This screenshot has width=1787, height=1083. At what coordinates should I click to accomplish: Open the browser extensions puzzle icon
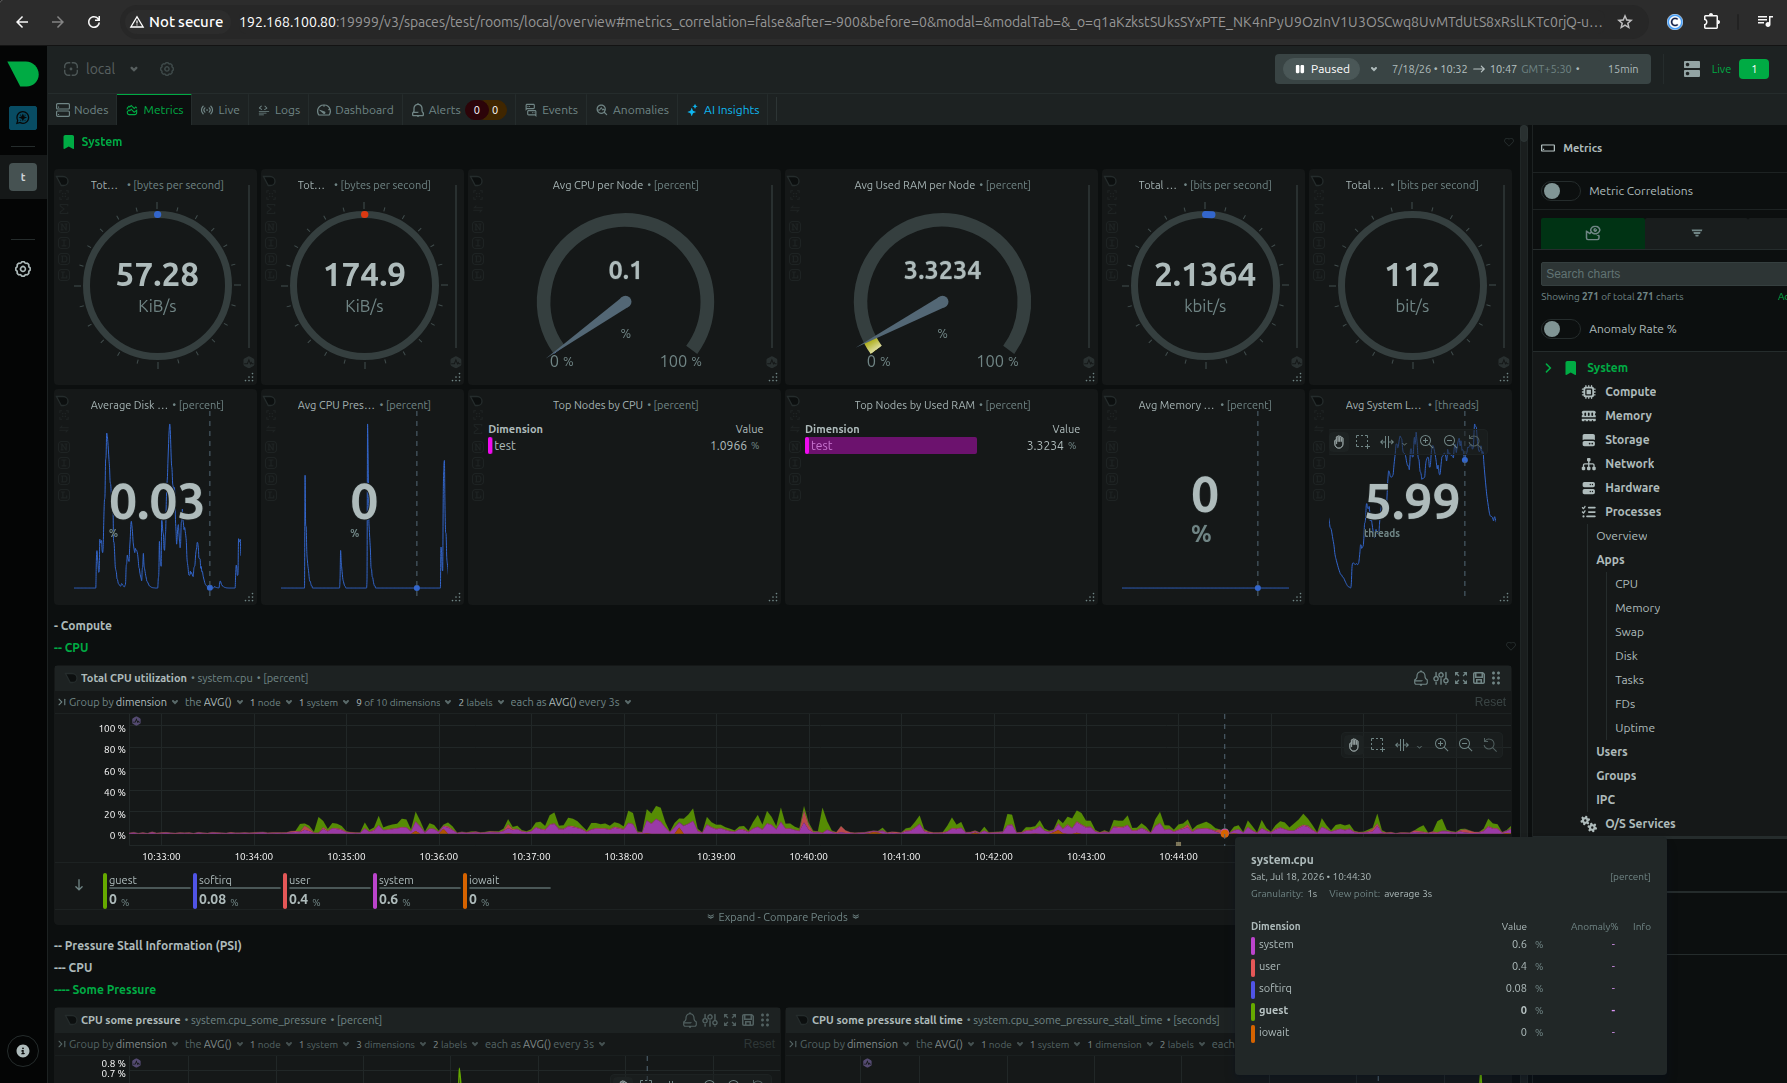tap(1712, 22)
